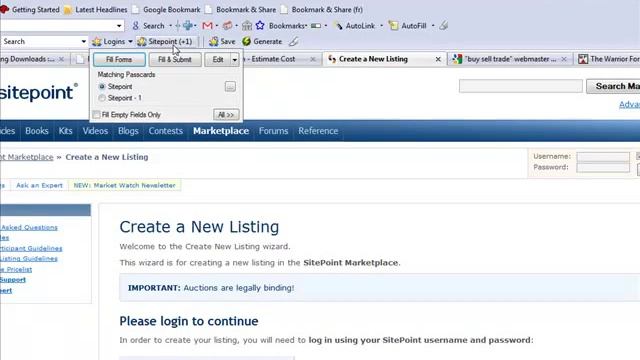Click the Username input field
The image size is (640, 360).
pos(603,157)
